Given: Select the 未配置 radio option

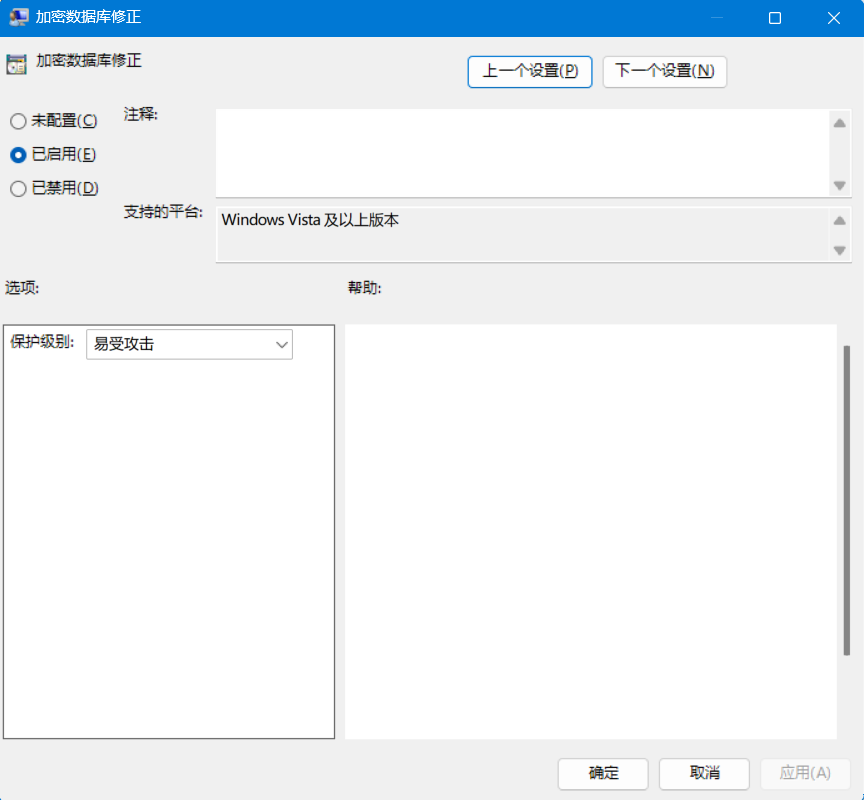Looking at the screenshot, I should (17, 120).
